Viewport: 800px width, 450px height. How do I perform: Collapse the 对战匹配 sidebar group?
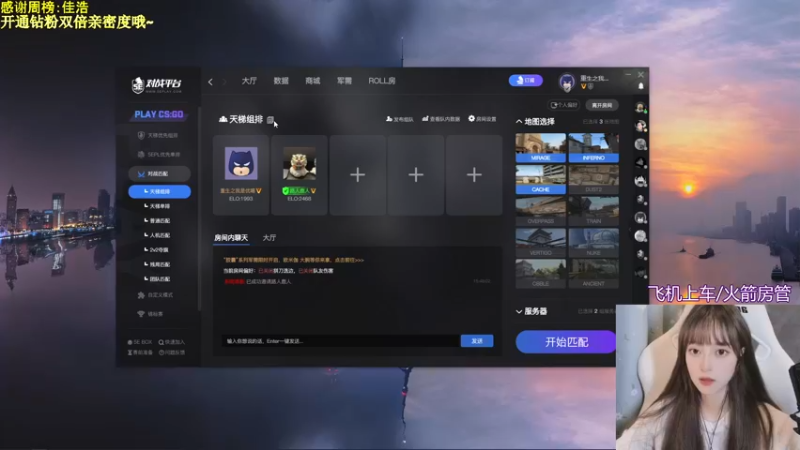pyautogui.click(x=159, y=174)
